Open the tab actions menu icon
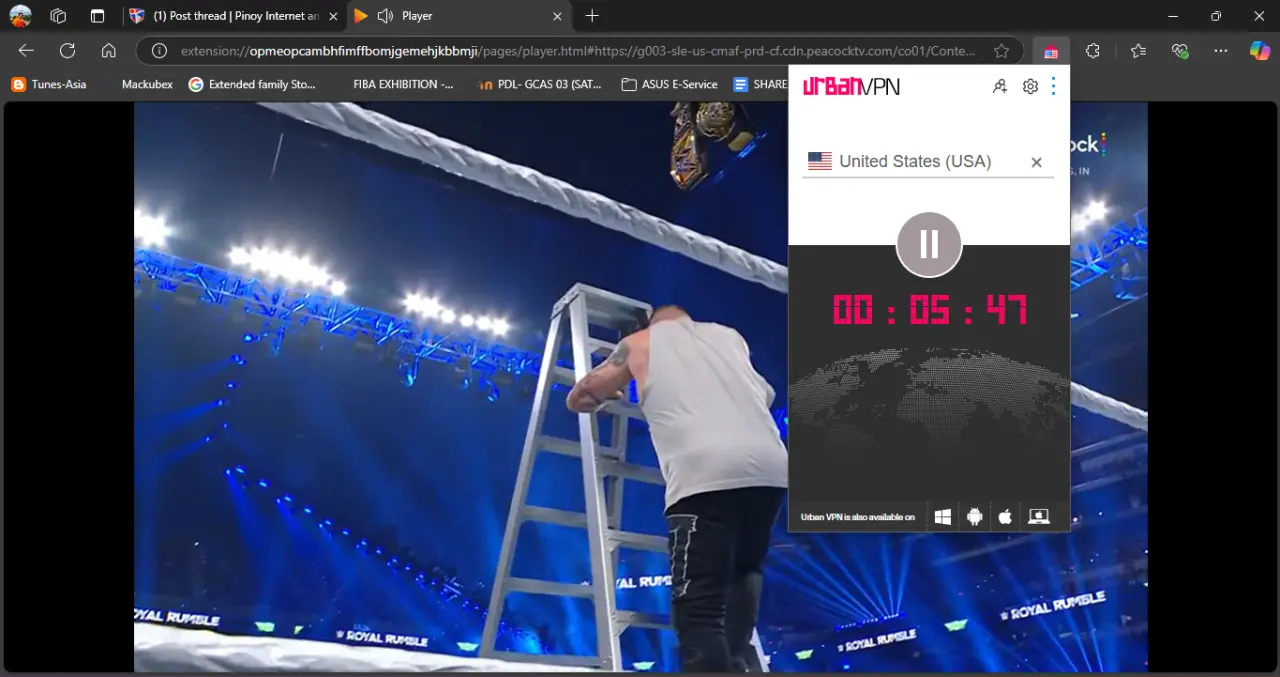Screen dimensions: 1280x677 pyautogui.click(x=97, y=16)
